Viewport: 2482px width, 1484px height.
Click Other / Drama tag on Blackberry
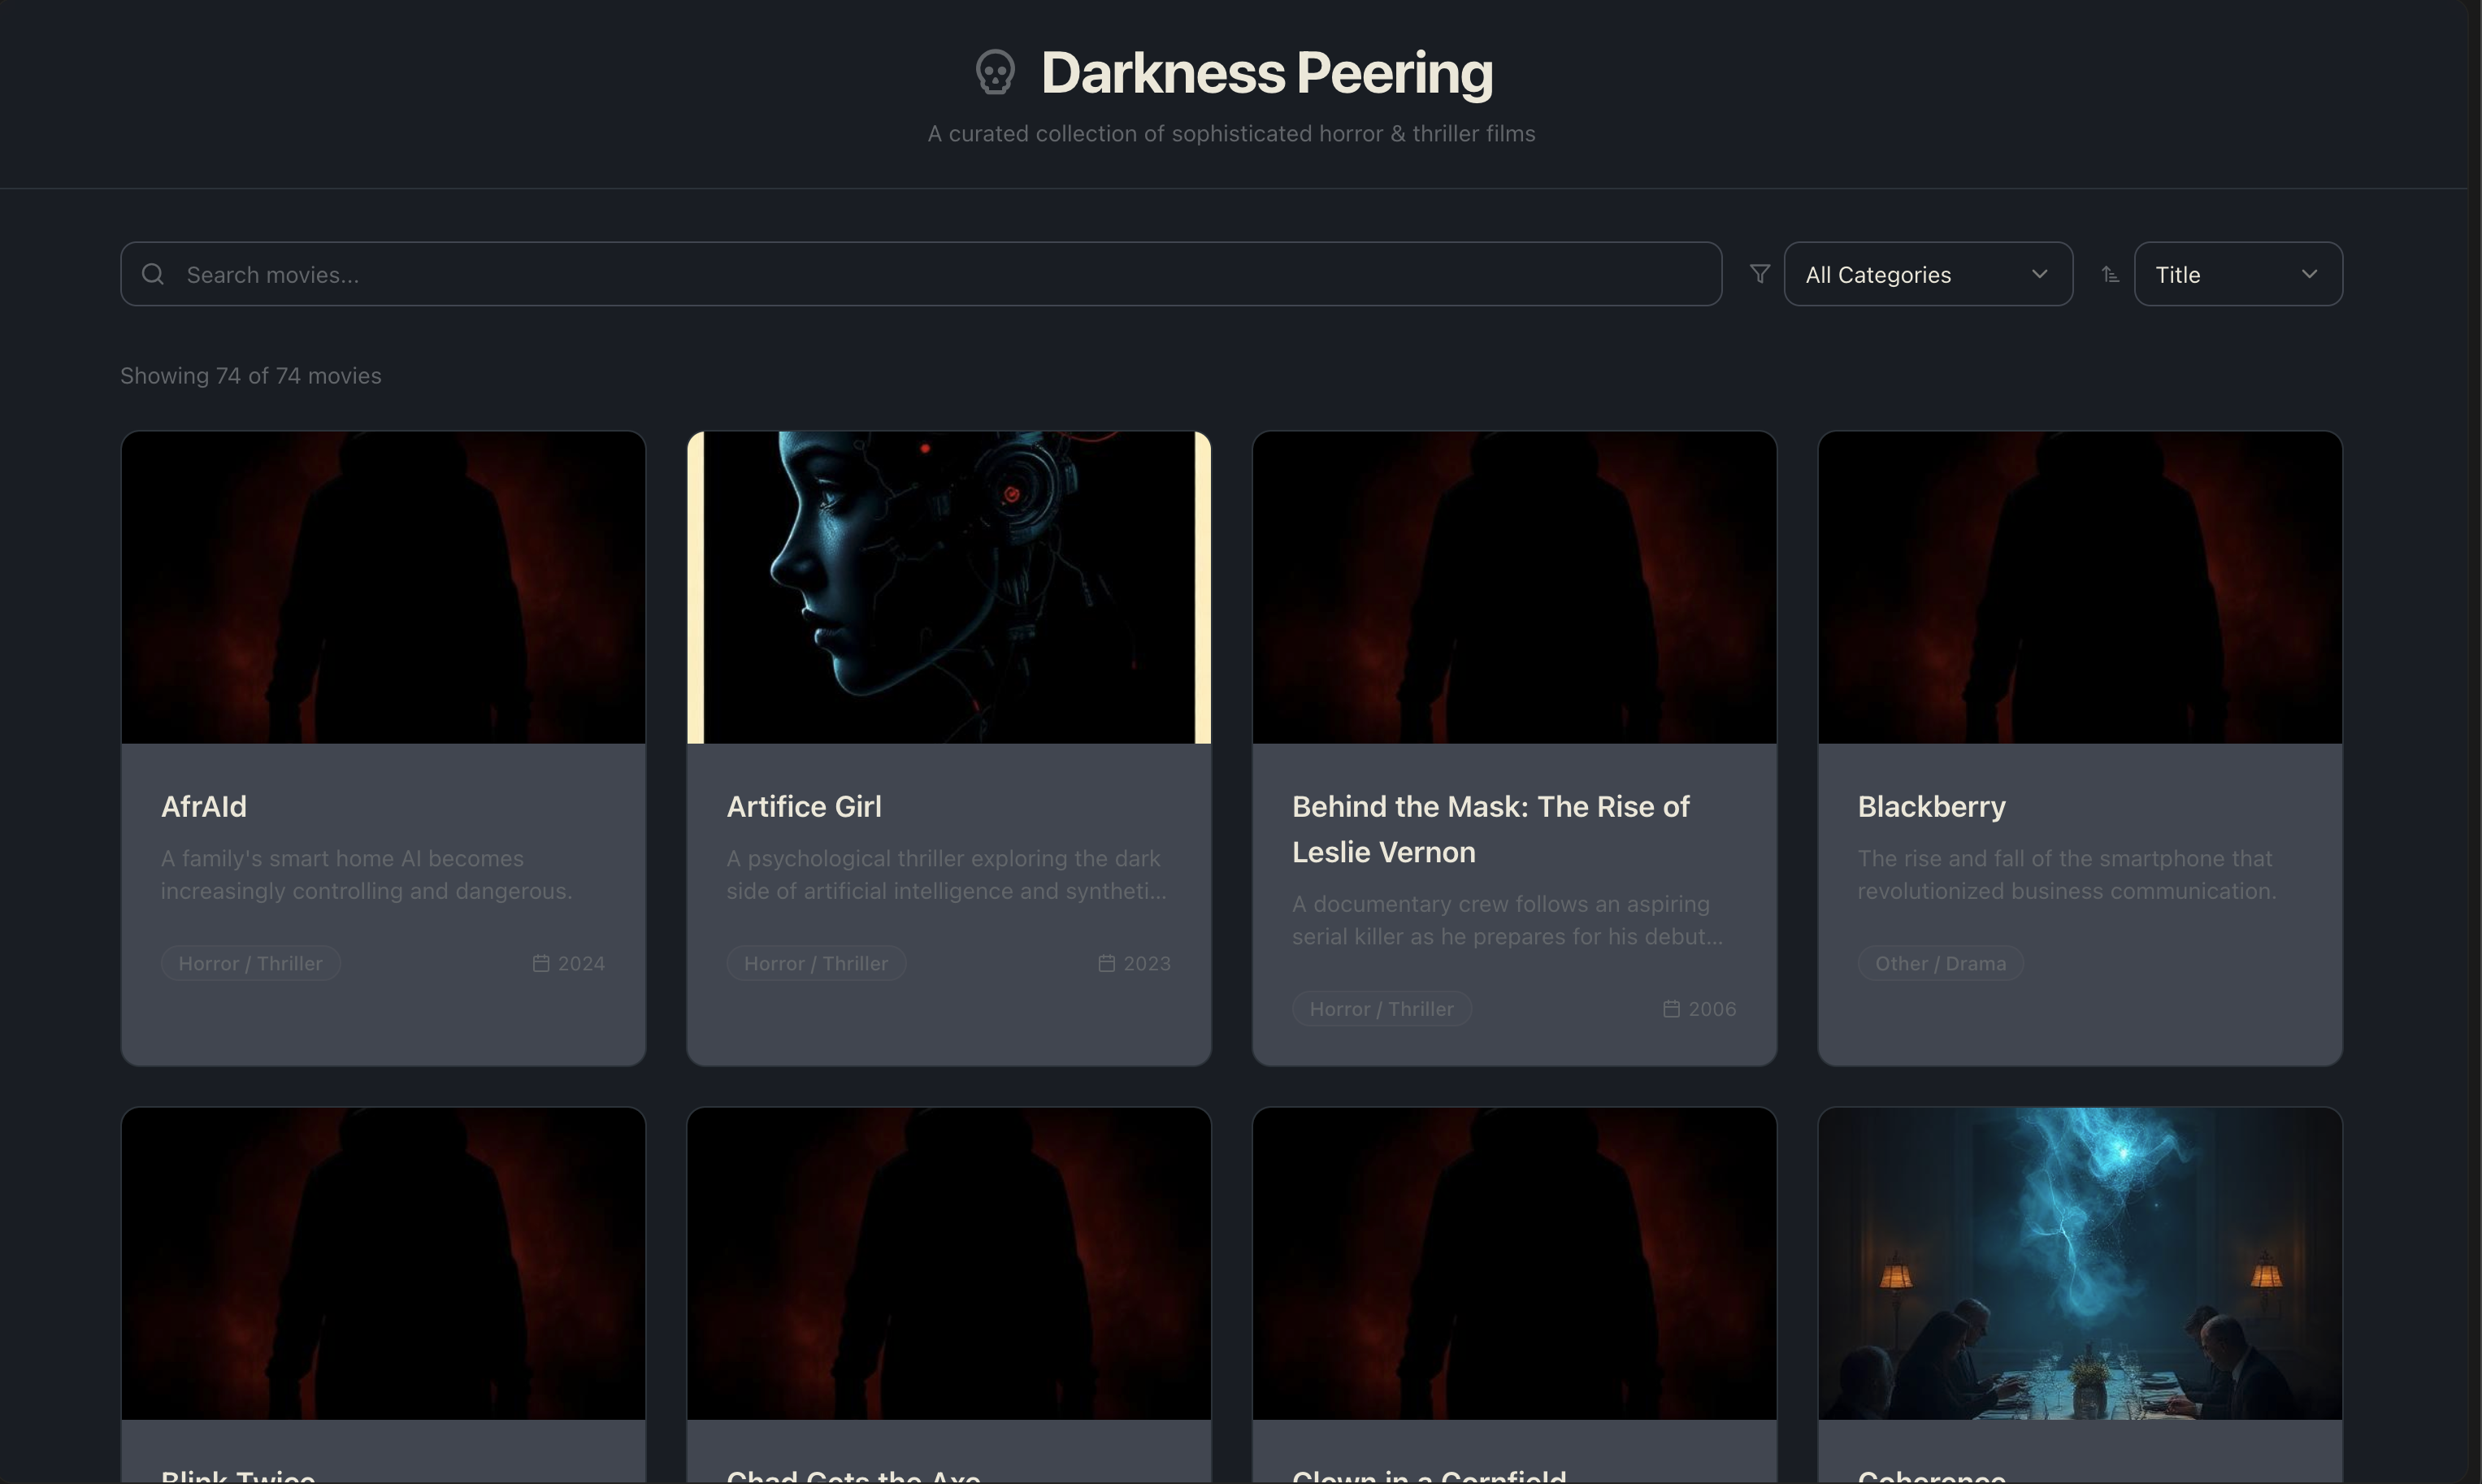coord(1940,963)
